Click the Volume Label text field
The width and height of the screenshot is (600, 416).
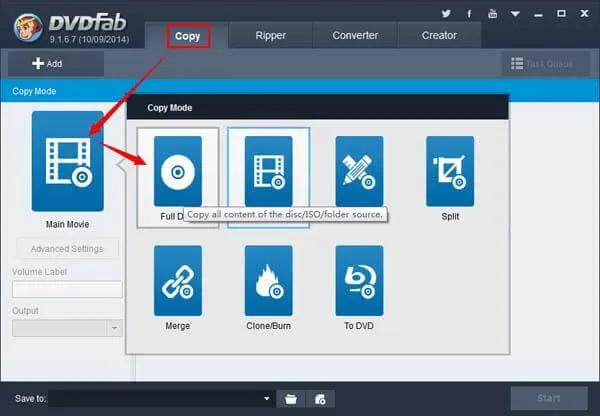[67, 289]
